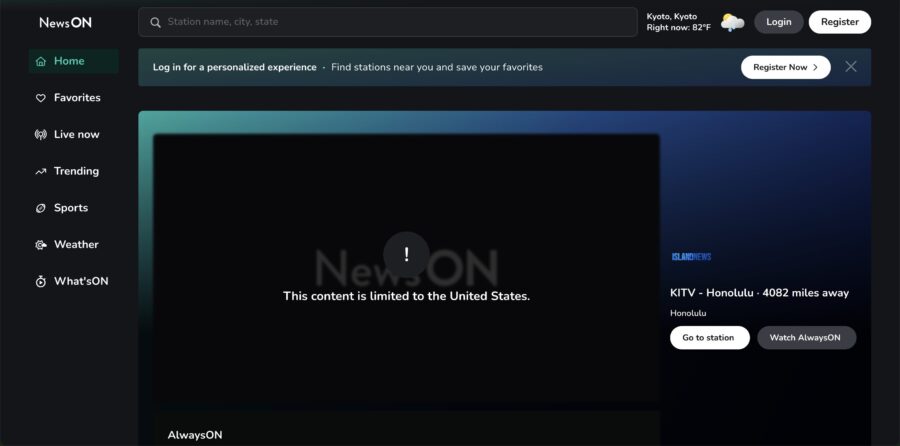Screen dimensions: 900x446
Task: Click the search magnifier icon
Action: pyautogui.click(x=155, y=22)
